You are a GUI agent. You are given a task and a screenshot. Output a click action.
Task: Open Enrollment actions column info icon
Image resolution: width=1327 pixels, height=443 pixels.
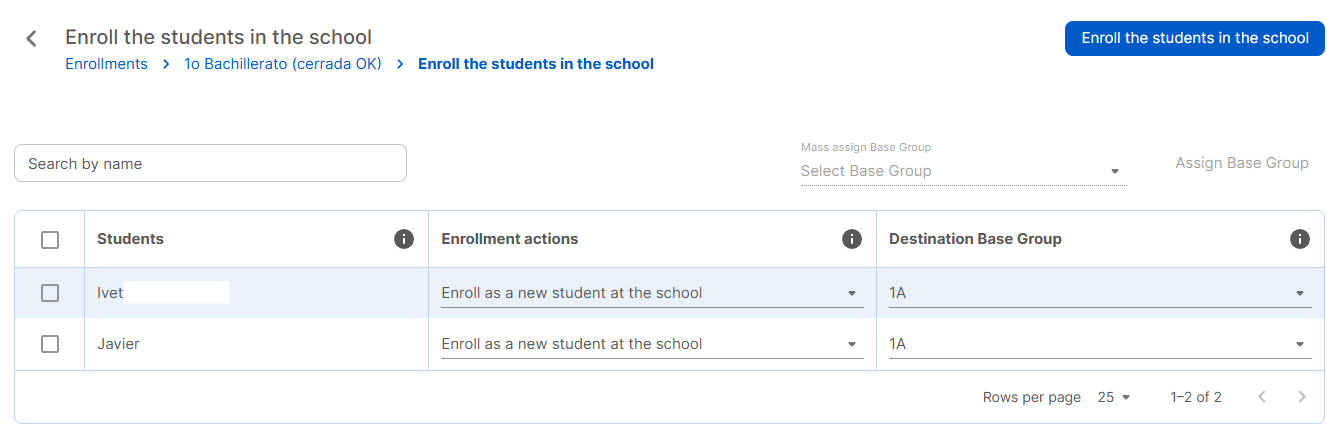(x=852, y=239)
